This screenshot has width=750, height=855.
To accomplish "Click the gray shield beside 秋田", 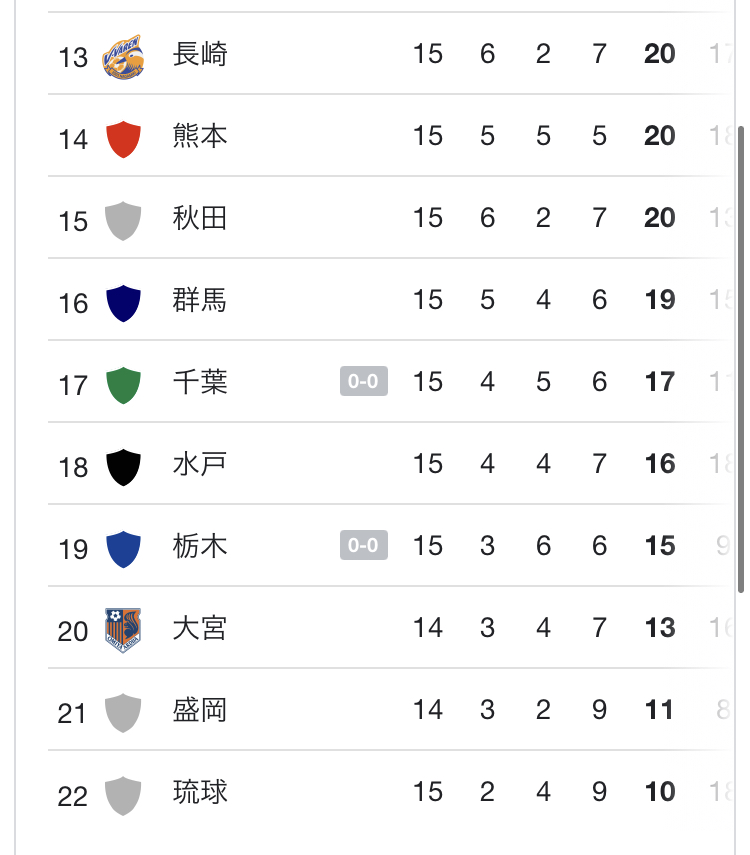I will coord(123,220).
